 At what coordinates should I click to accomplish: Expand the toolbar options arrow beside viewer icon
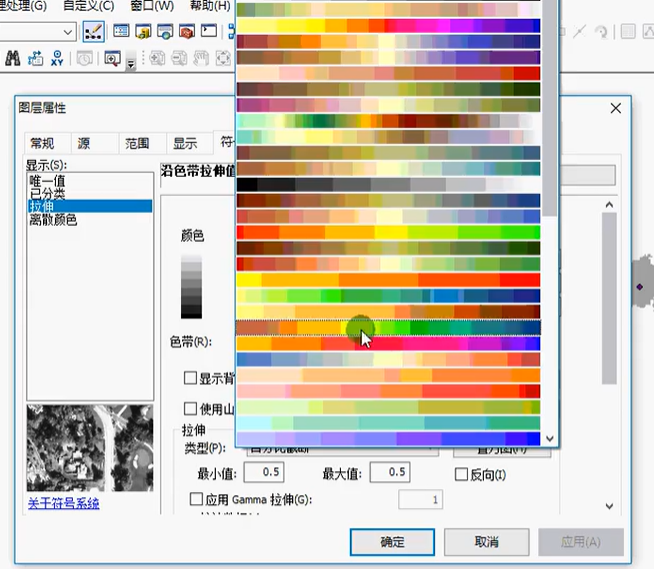(x=131, y=64)
